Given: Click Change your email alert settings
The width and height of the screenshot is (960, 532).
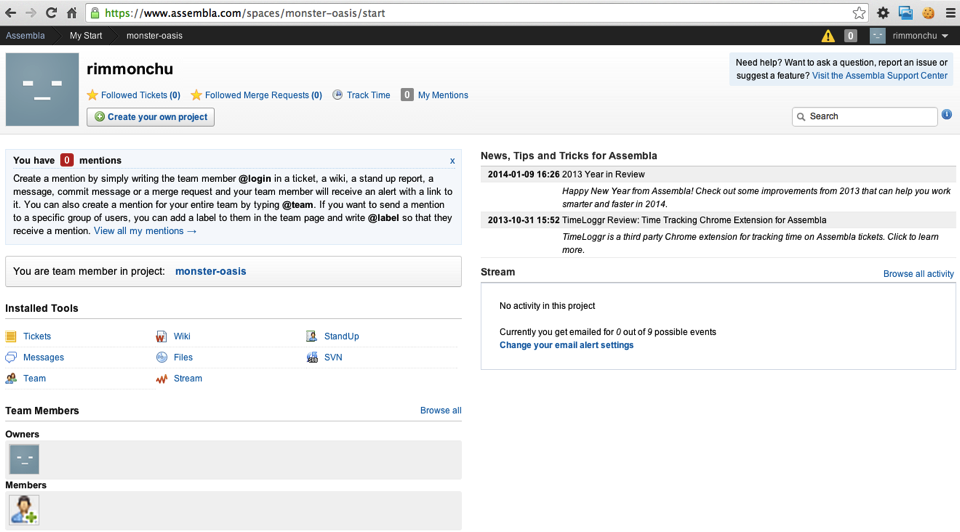Looking at the screenshot, I should coord(566,345).
